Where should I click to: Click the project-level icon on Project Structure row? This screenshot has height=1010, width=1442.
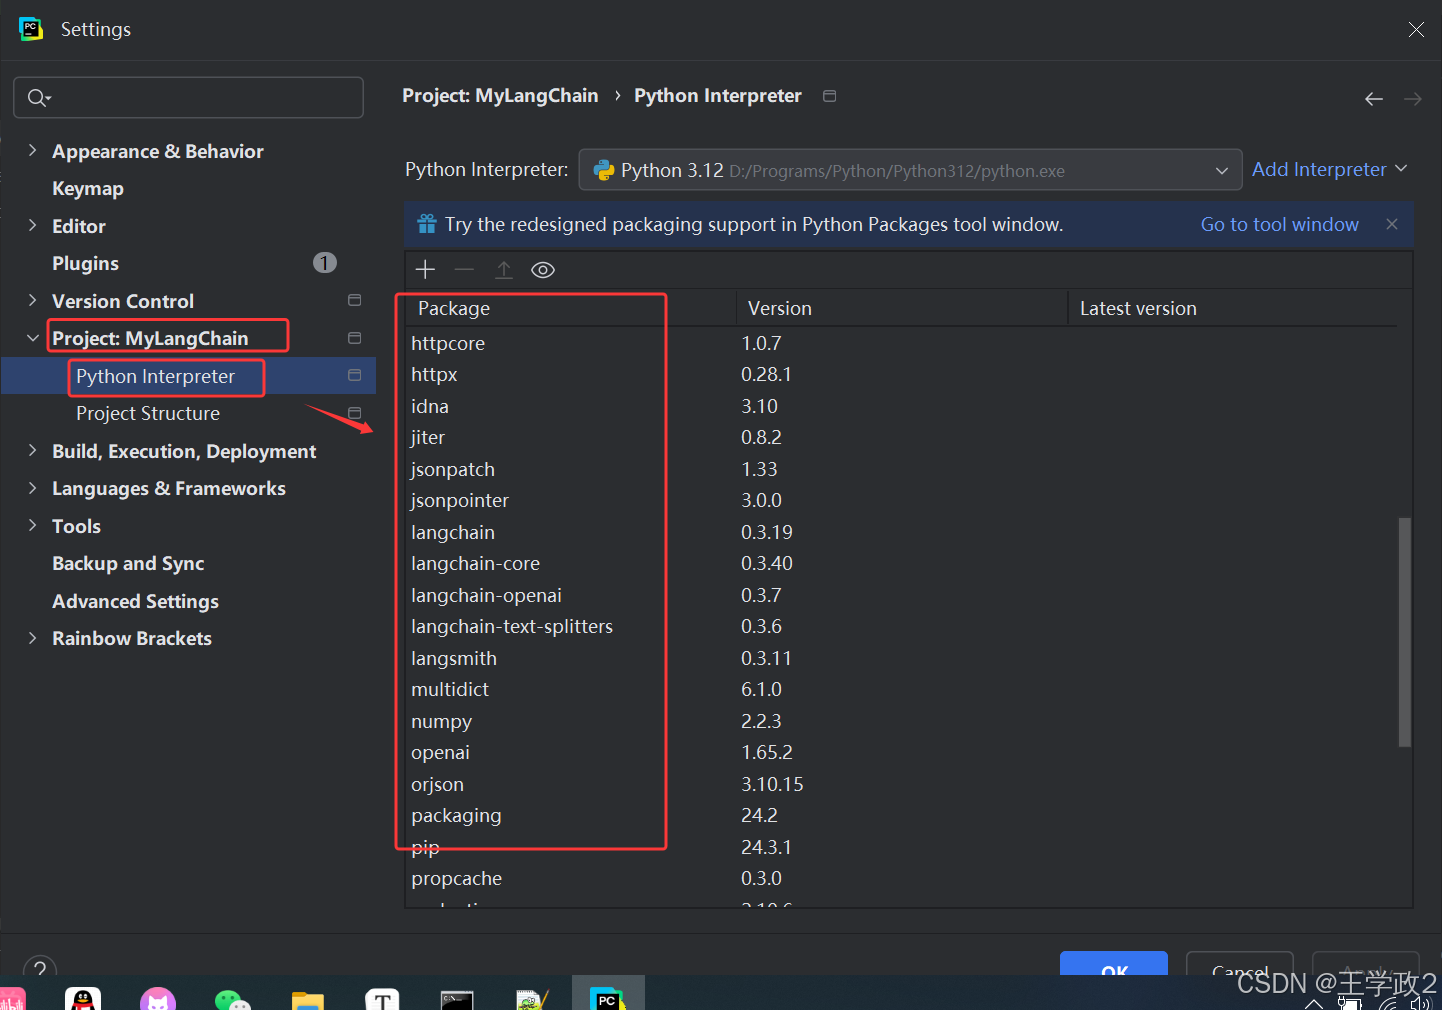point(354,413)
